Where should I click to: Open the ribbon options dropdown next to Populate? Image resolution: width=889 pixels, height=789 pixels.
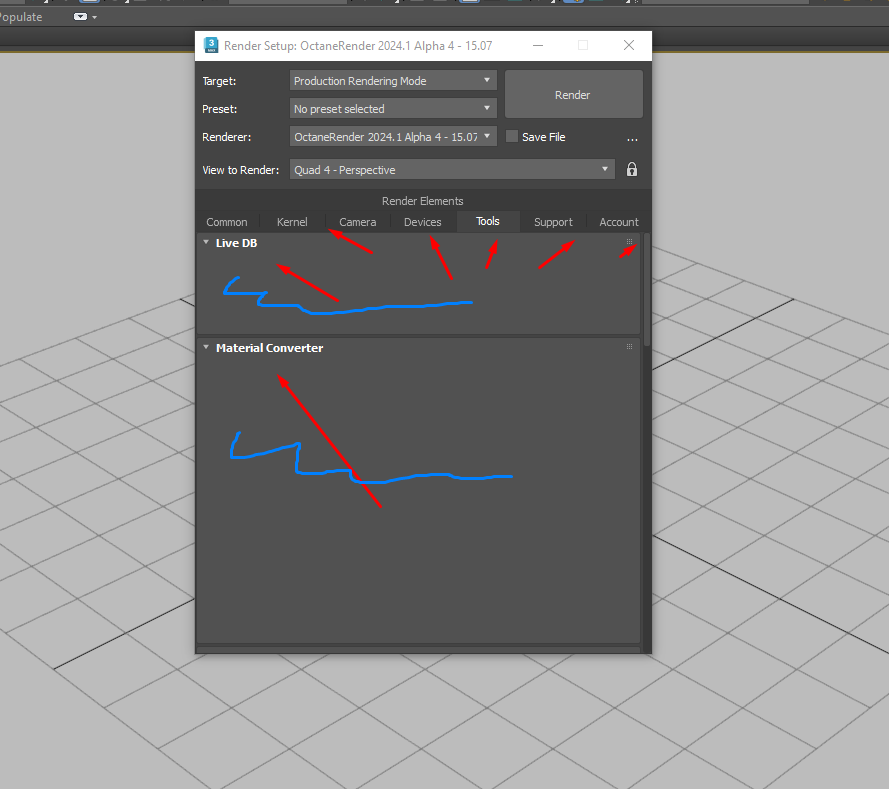[x=85, y=17]
